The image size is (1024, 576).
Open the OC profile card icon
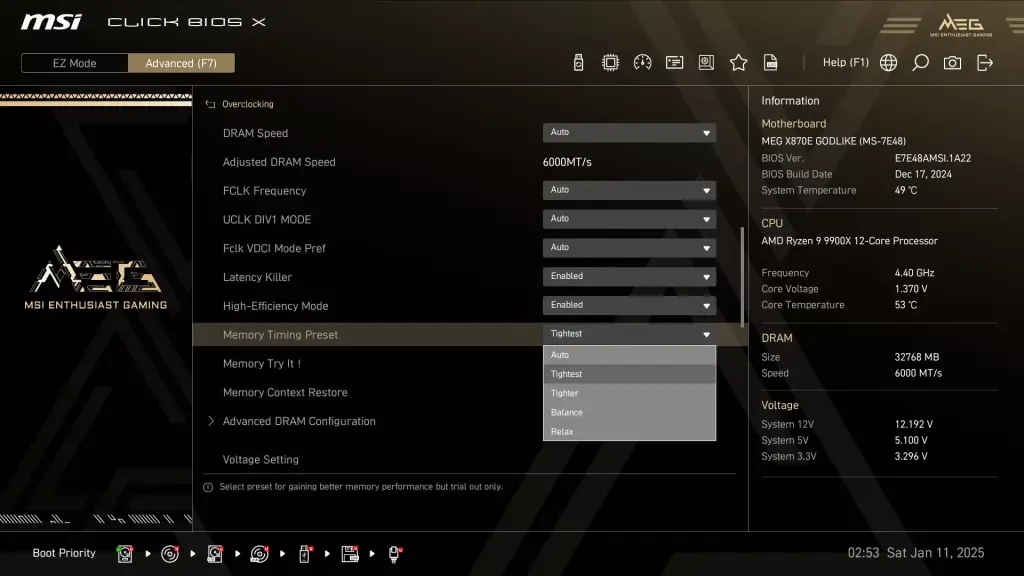pos(674,63)
